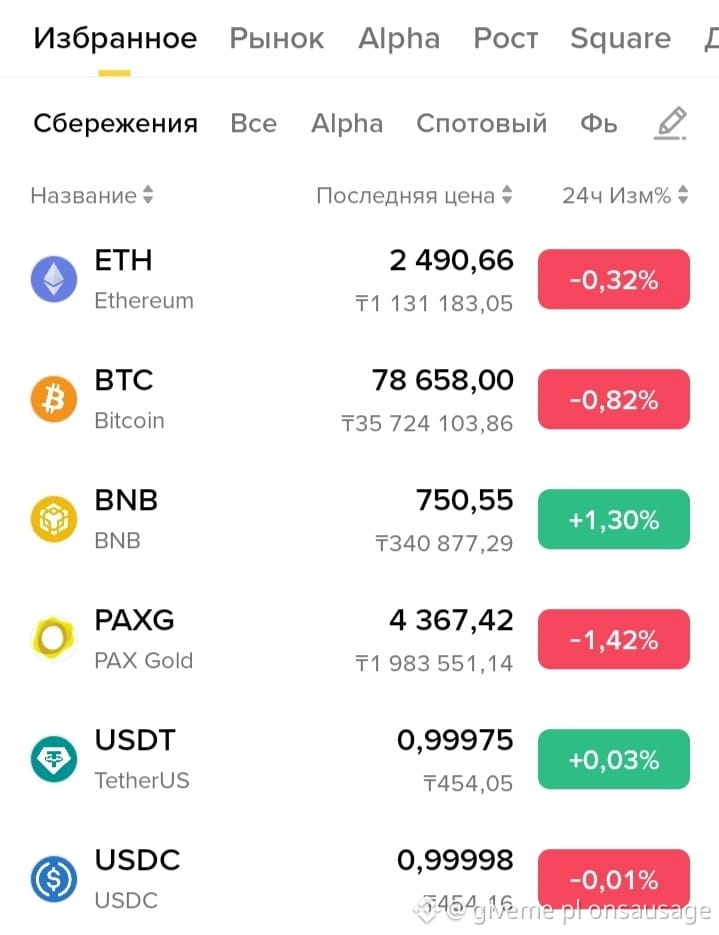The image size is (719, 935).
Task: Open the Square tab
Action: coord(620,38)
